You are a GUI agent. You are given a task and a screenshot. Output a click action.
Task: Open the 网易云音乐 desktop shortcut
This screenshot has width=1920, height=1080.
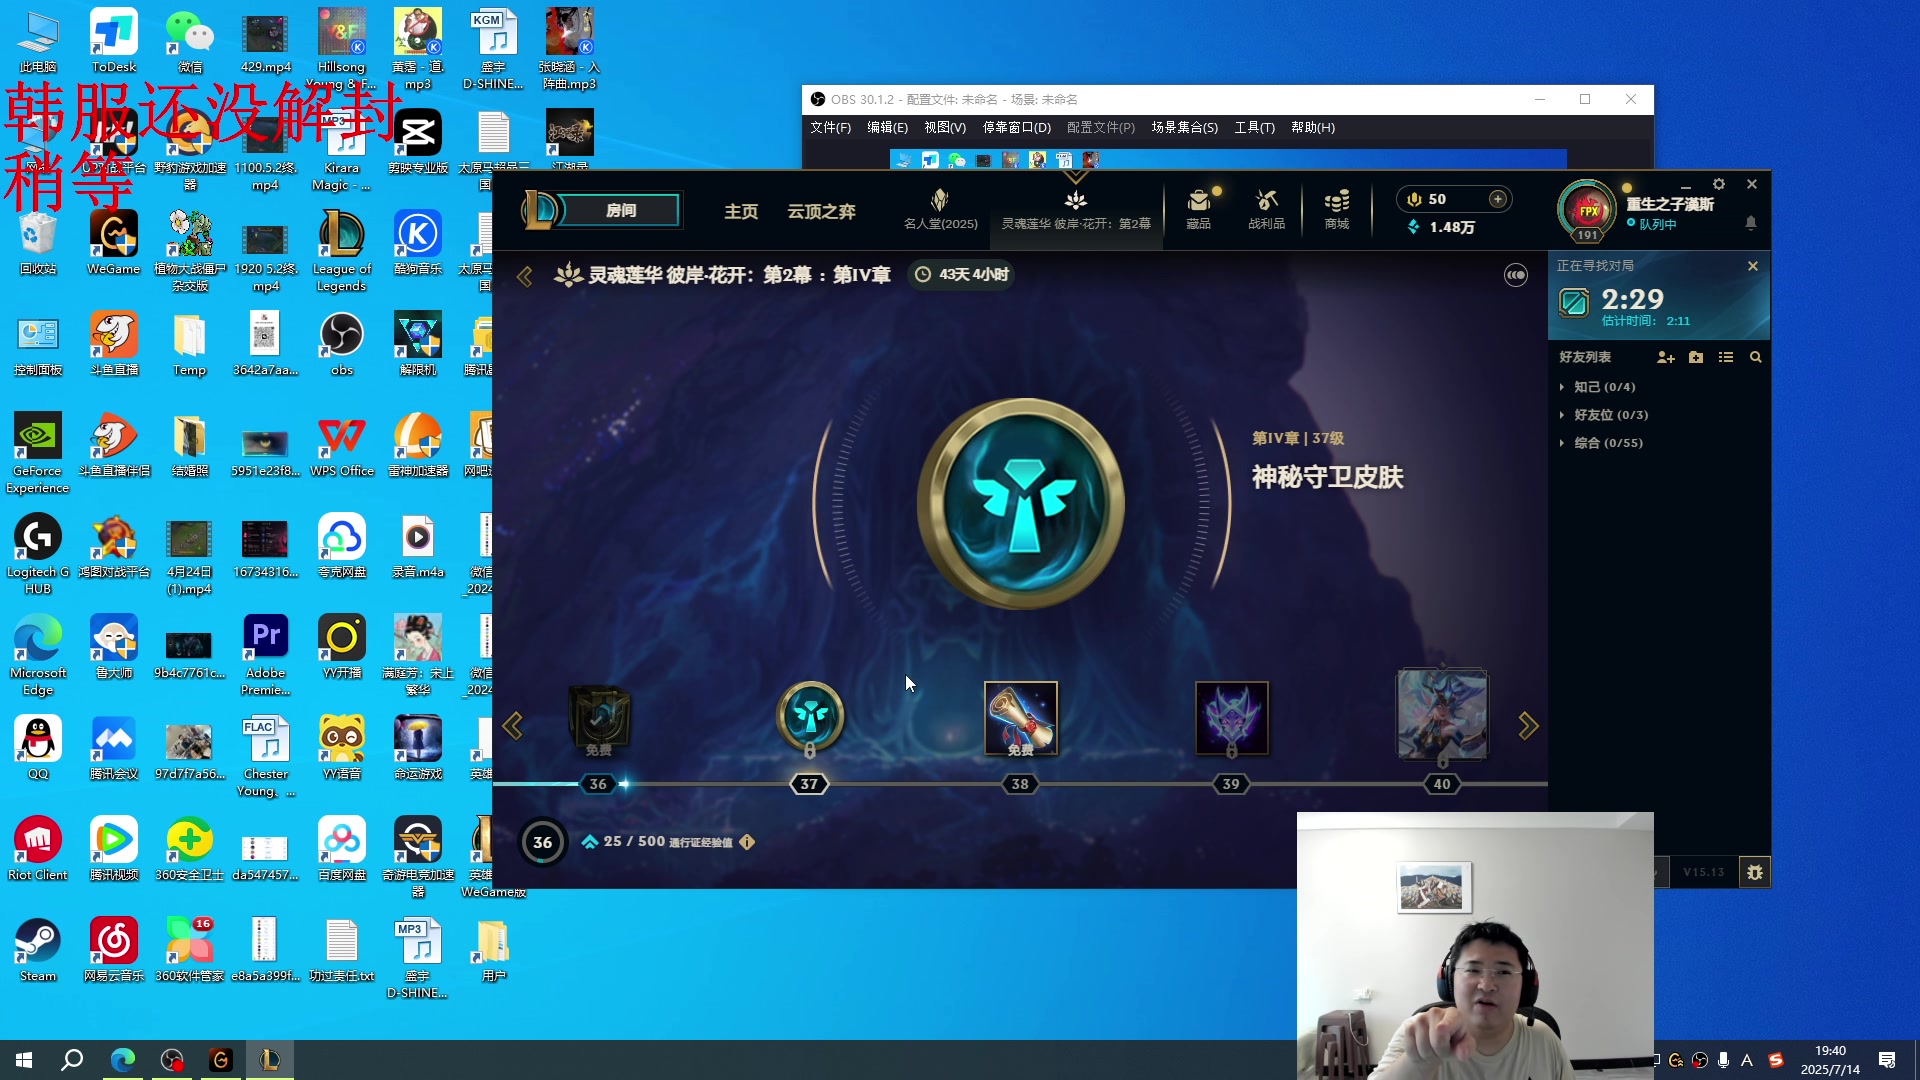[114, 950]
